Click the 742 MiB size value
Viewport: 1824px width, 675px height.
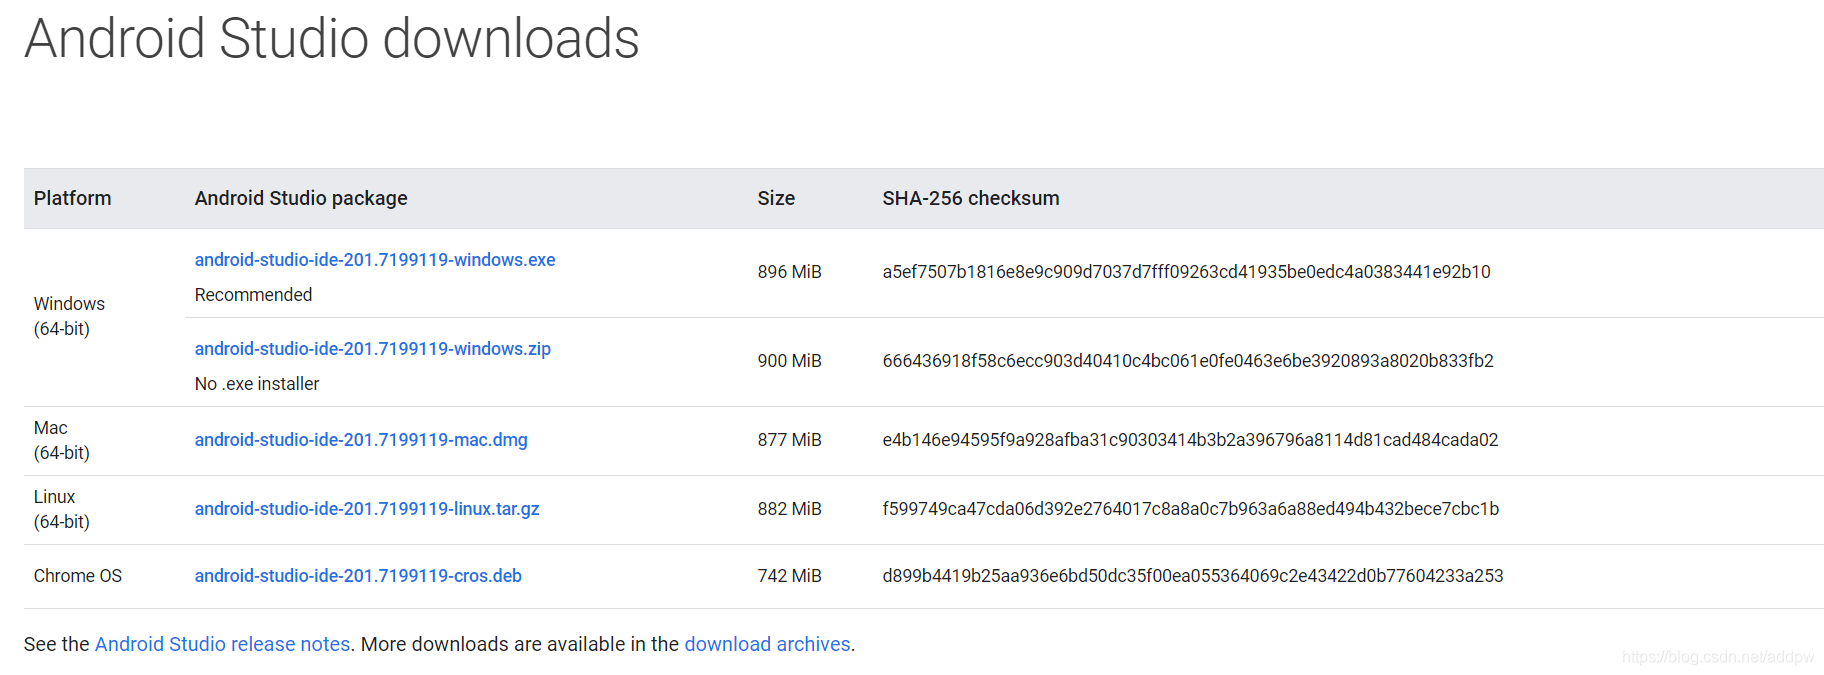pyautogui.click(x=790, y=576)
